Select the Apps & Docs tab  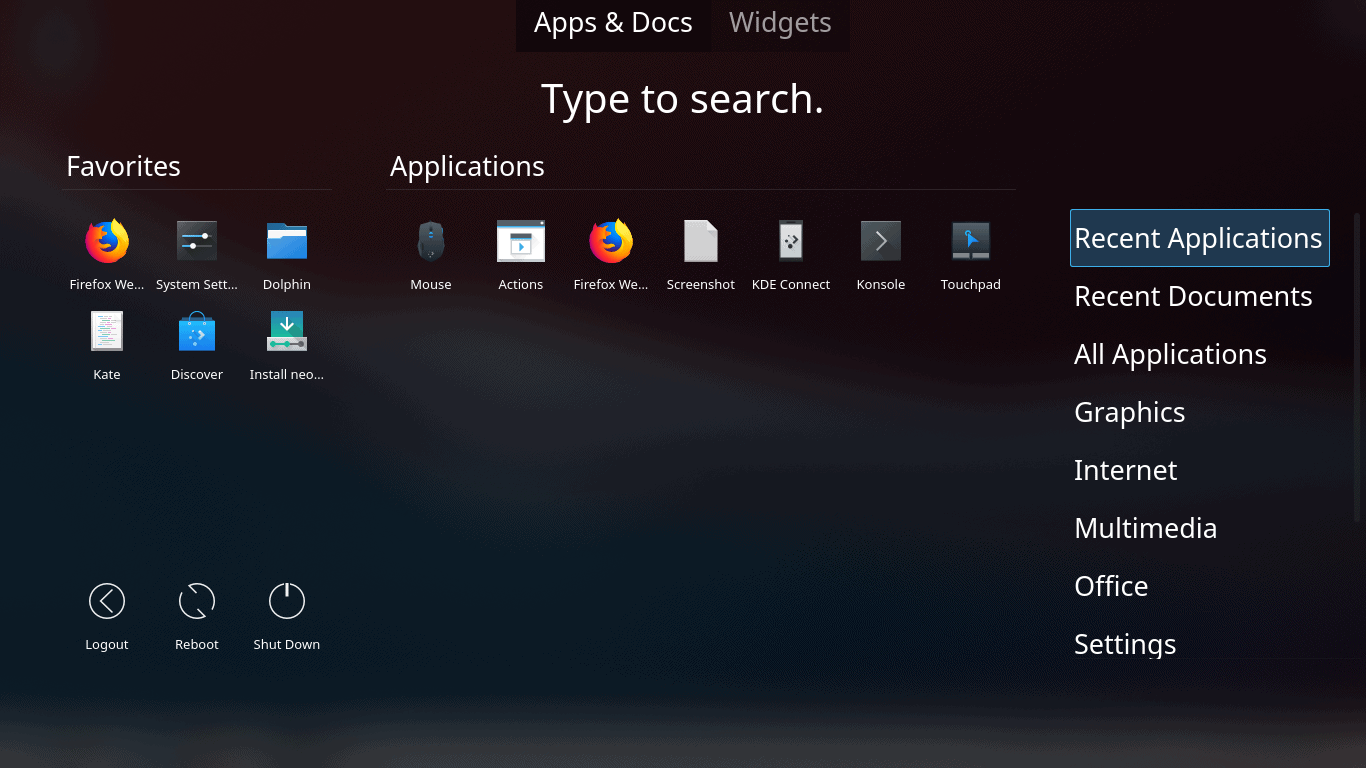[613, 23]
